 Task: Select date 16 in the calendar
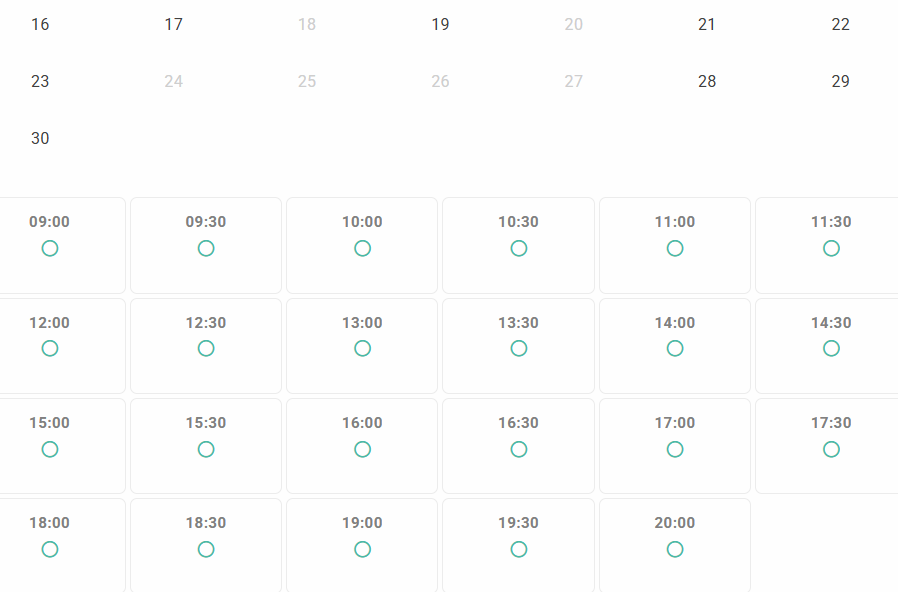(x=40, y=24)
